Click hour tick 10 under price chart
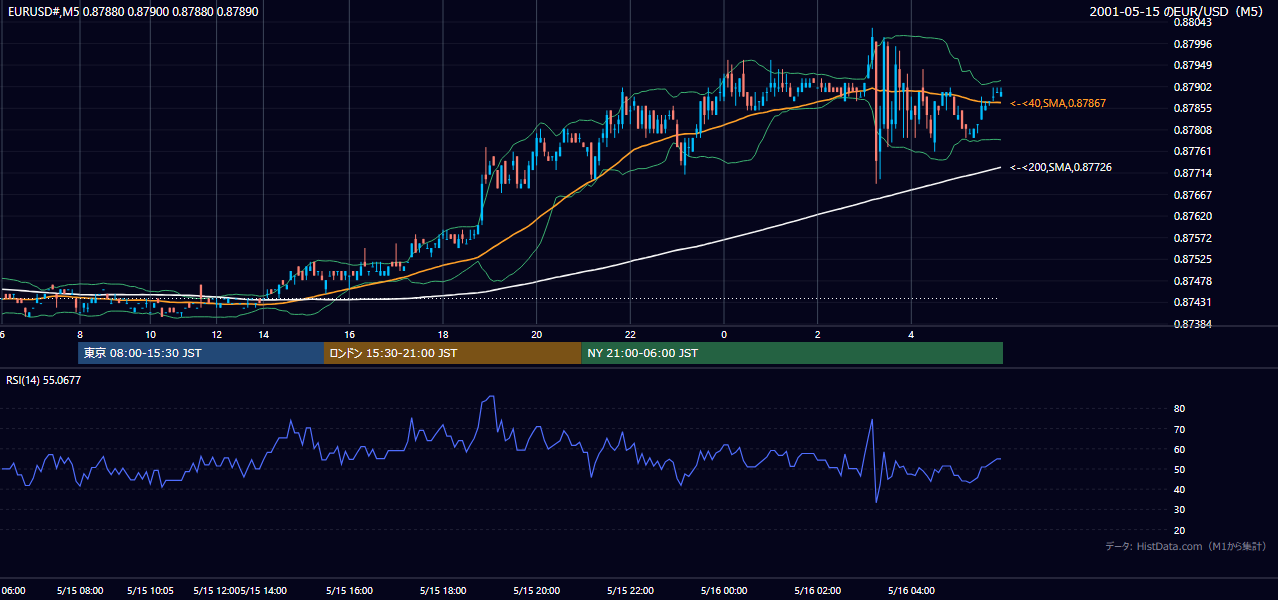Screen dimensions: 1278x600 (x=150, y=334)
